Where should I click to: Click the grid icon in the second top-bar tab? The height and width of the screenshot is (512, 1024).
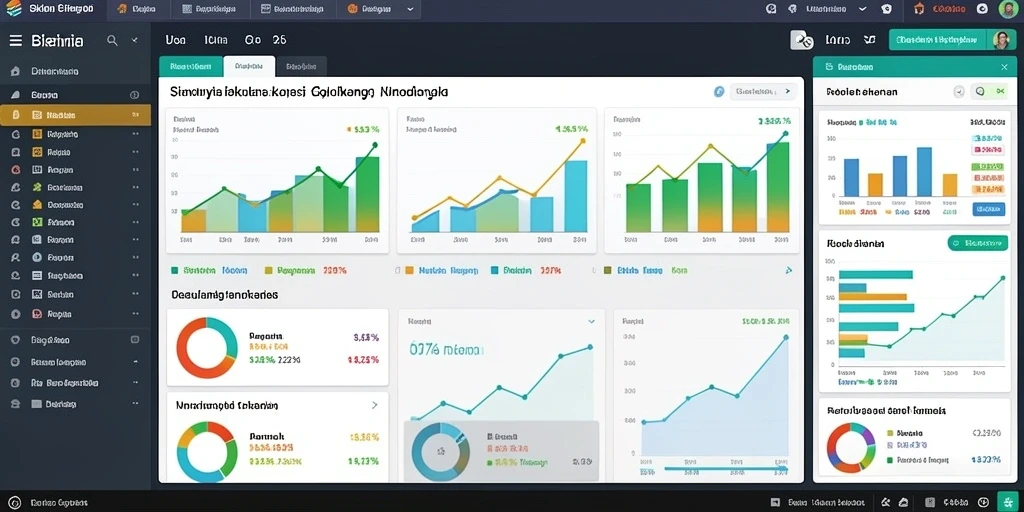tap(187, 9)
